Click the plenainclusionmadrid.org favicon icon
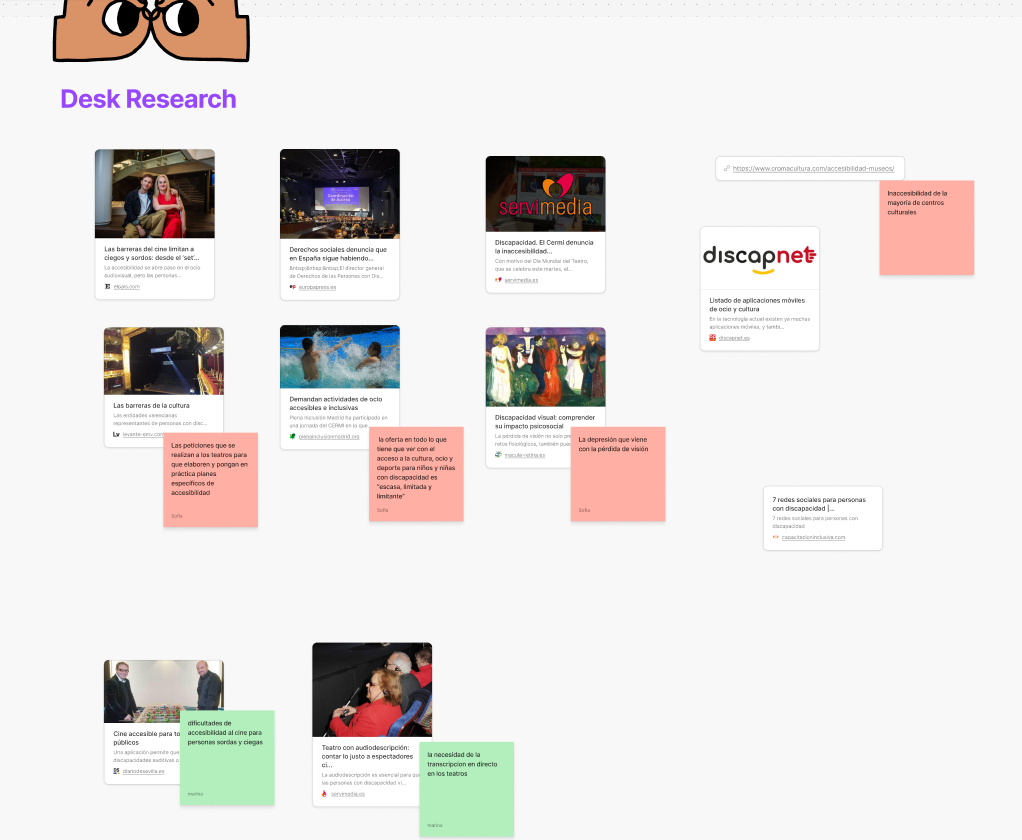This screenshot has width=1022, height=840. (x=293, y=436)
